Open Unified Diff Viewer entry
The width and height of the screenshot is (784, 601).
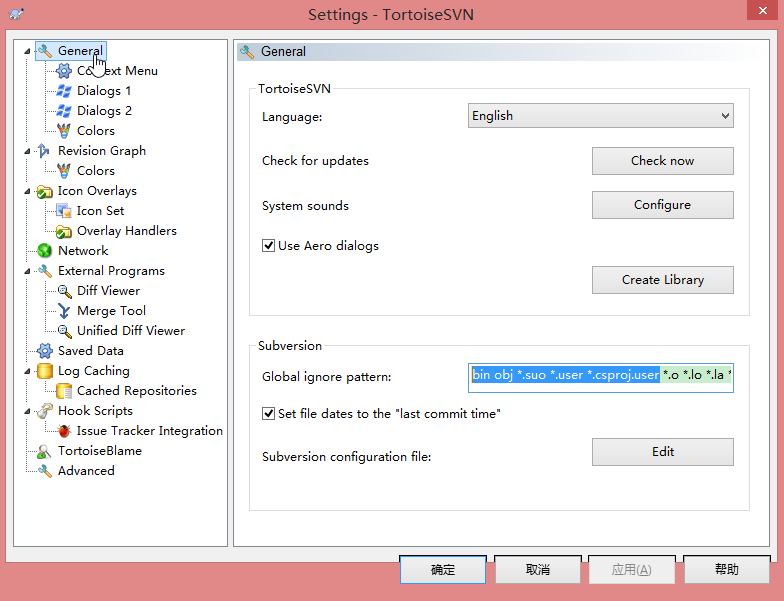pos(130,331)
